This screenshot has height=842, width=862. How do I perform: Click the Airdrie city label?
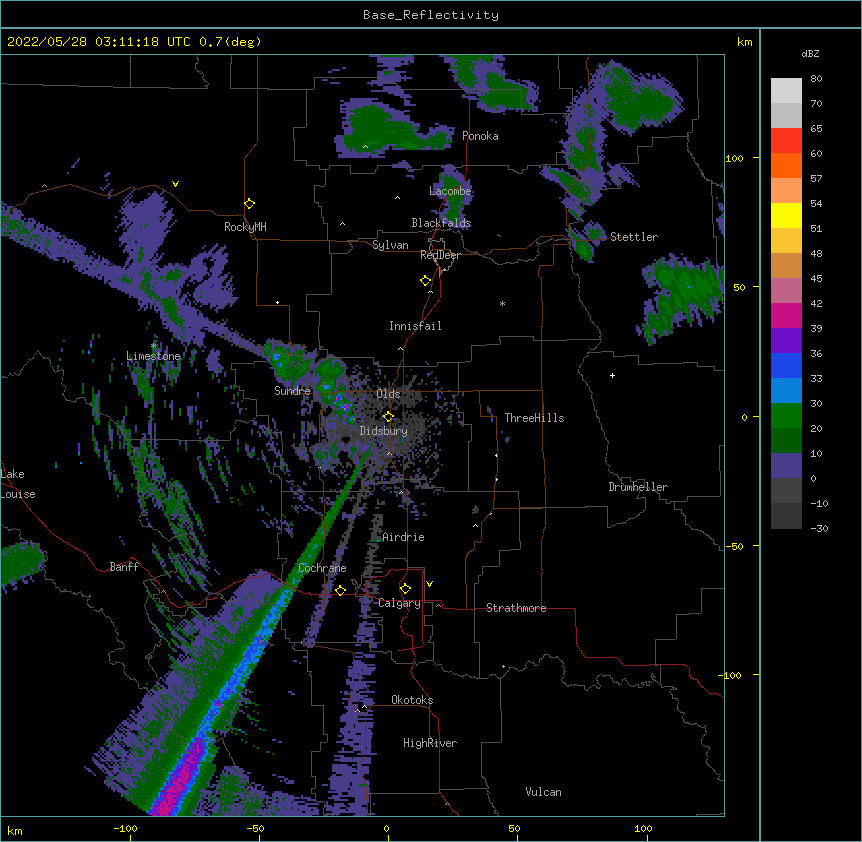pos(403,537)
